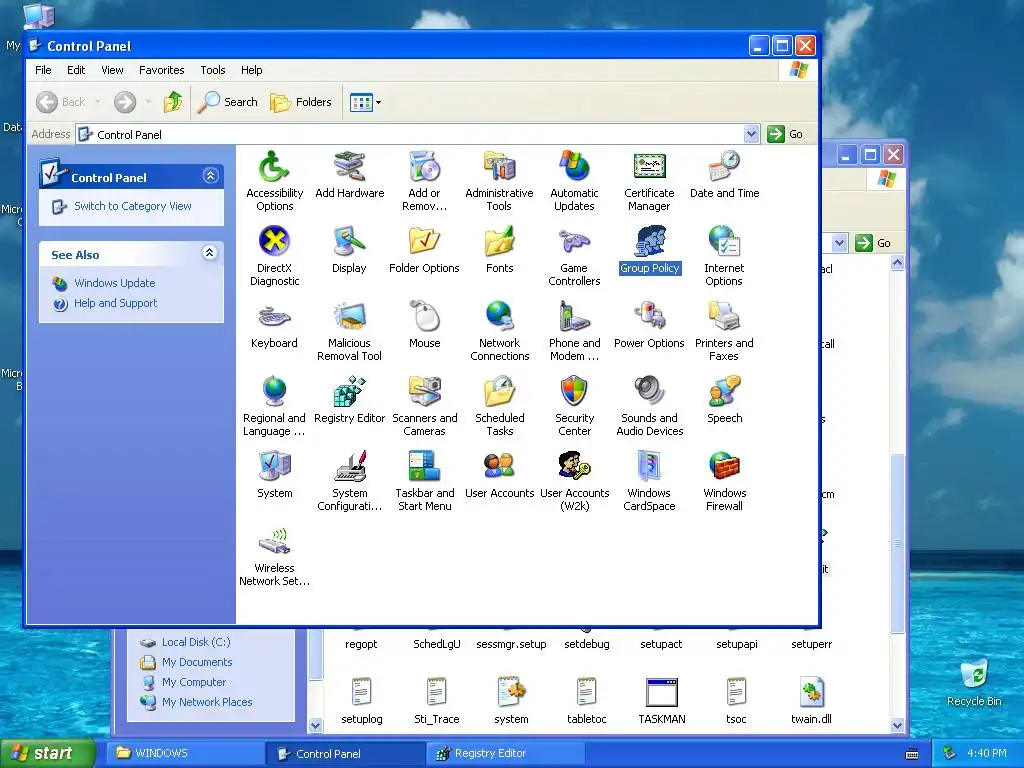The height and width of the screenshot is (768, 1024).
Task: Open Scheduled Tasks icon
Action: pyautogui.click(x=500, y=406)
